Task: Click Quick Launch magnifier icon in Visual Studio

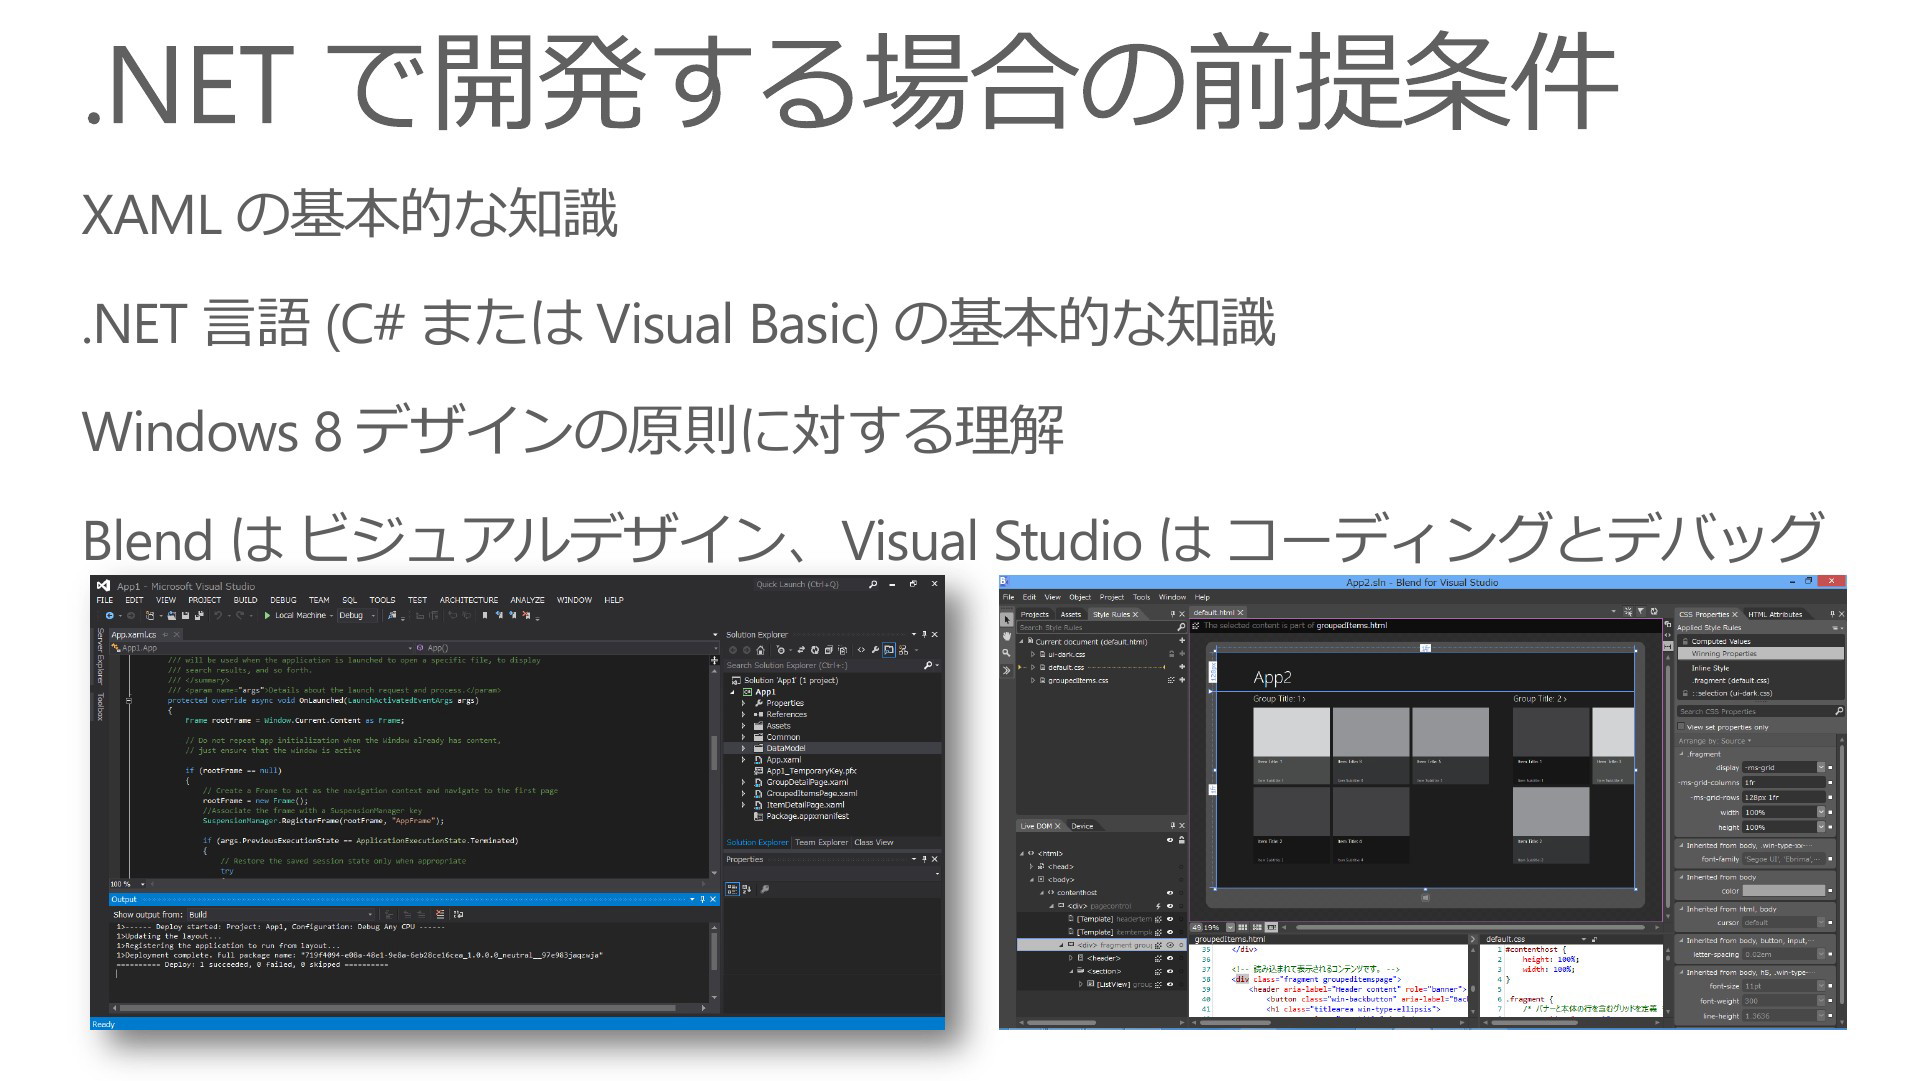Action: [x=873, y=584]
